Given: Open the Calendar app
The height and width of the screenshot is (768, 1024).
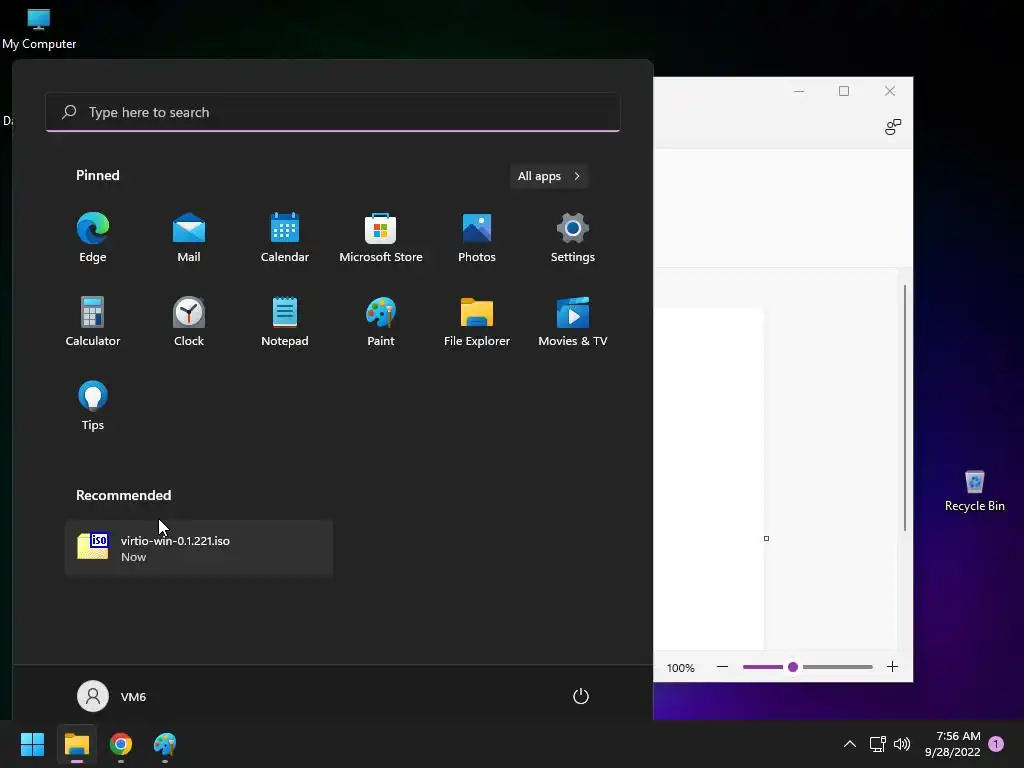Looking at the screenshot, I should click(x=285, y=238).
